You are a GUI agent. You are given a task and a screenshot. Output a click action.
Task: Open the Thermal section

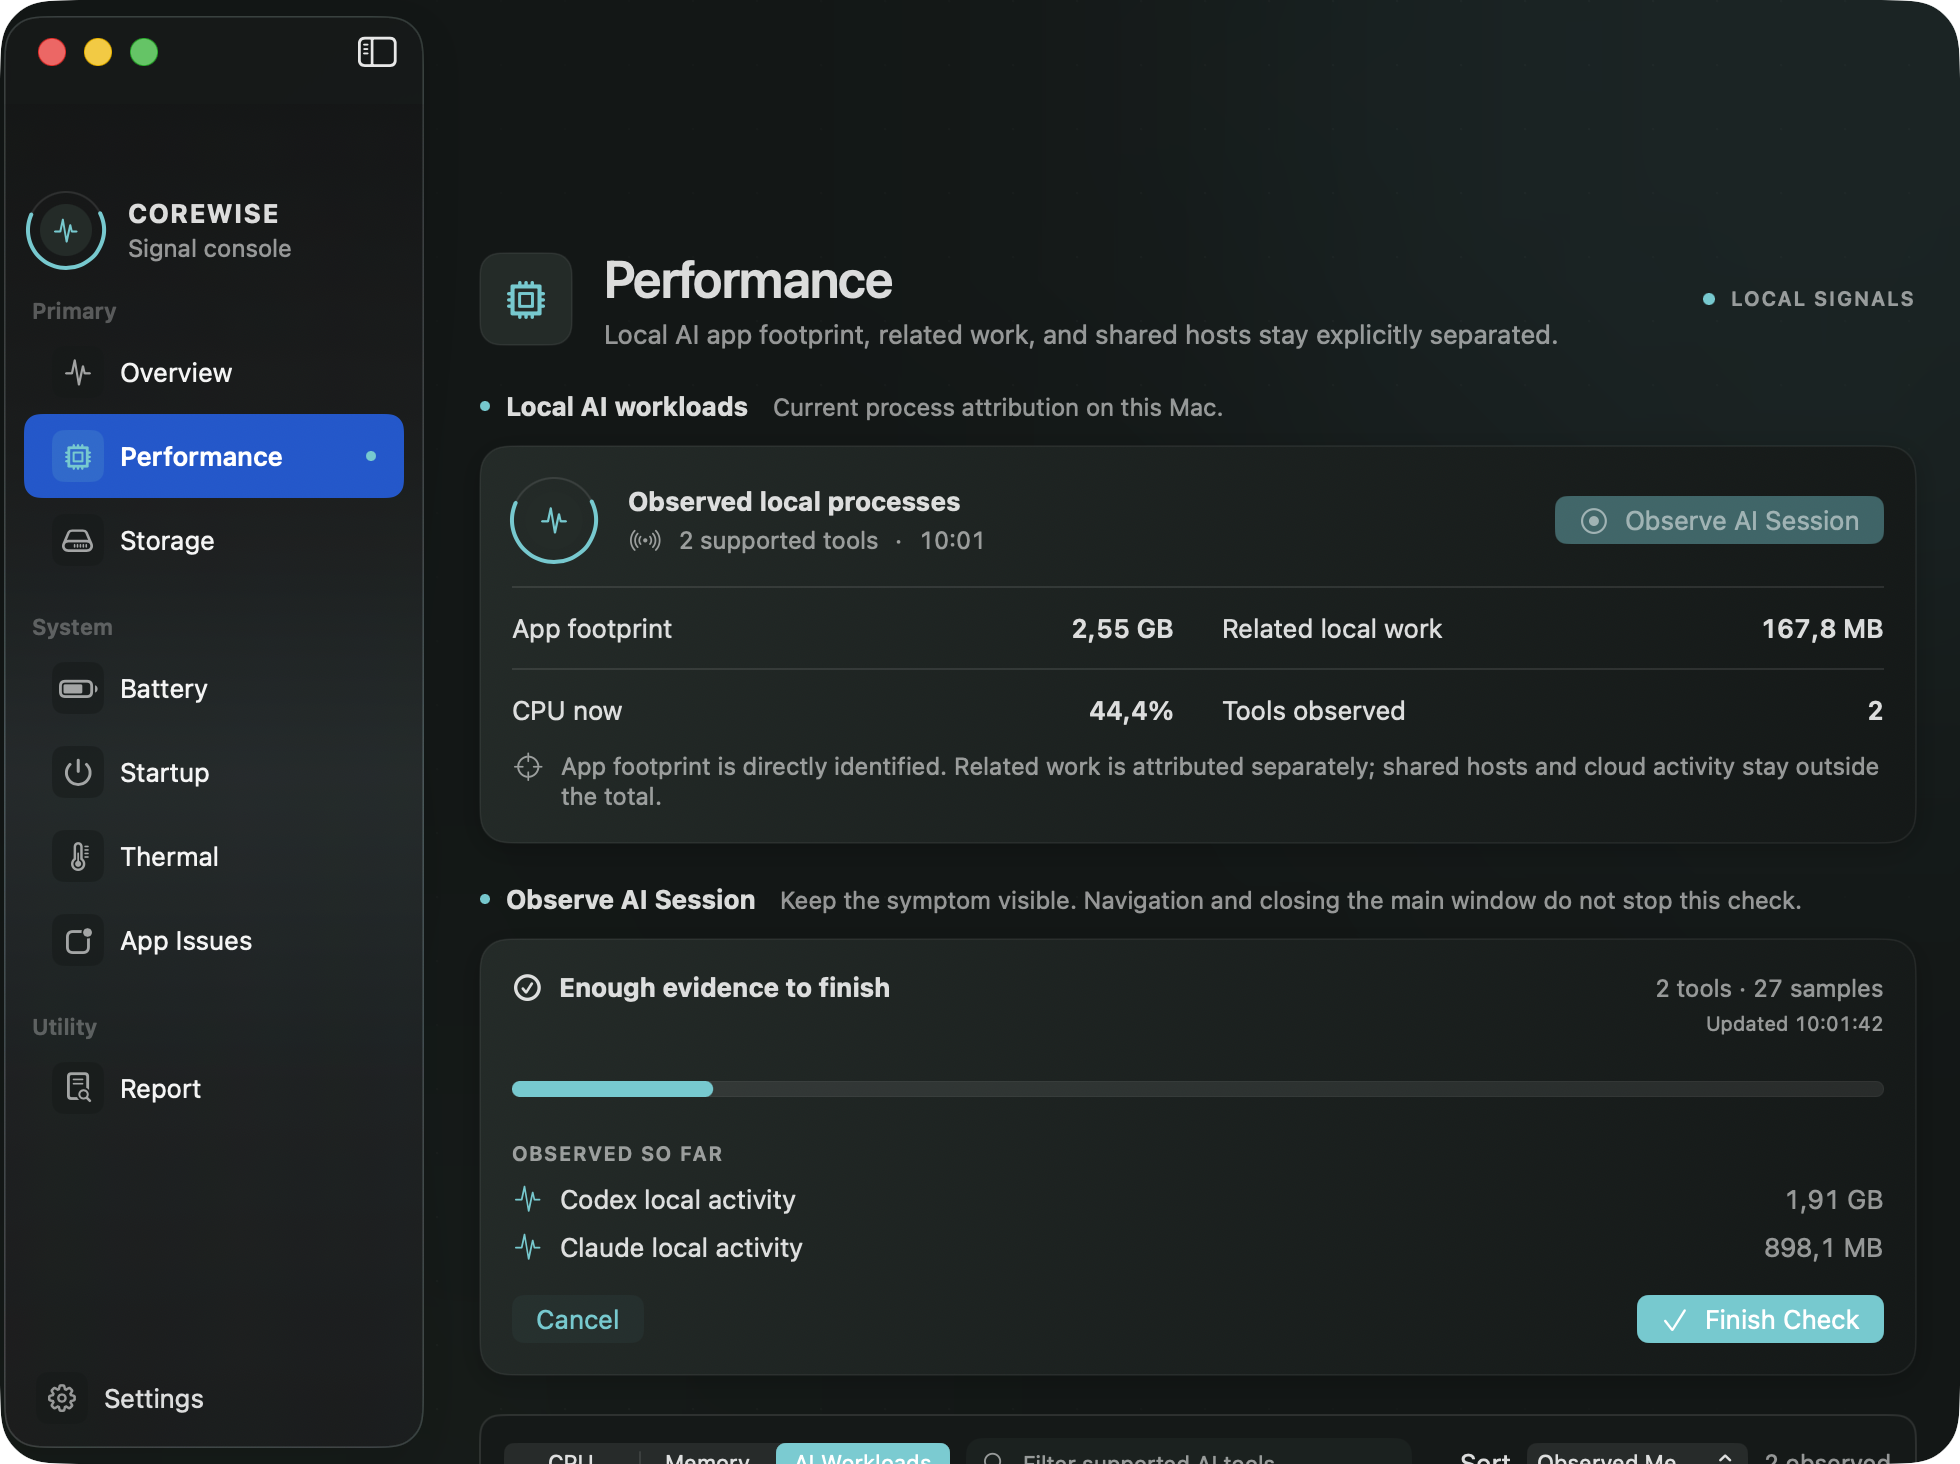coord(214,857)
